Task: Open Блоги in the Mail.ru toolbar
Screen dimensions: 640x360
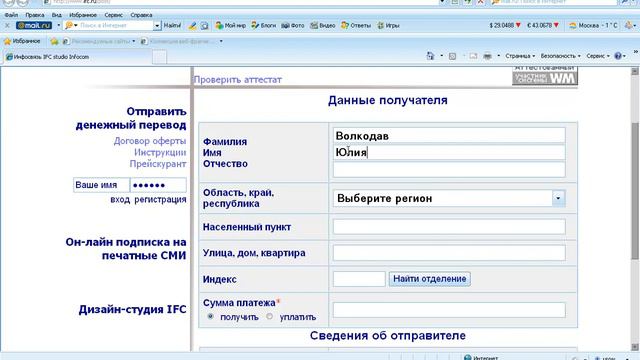Action: [x=264, y=25]
